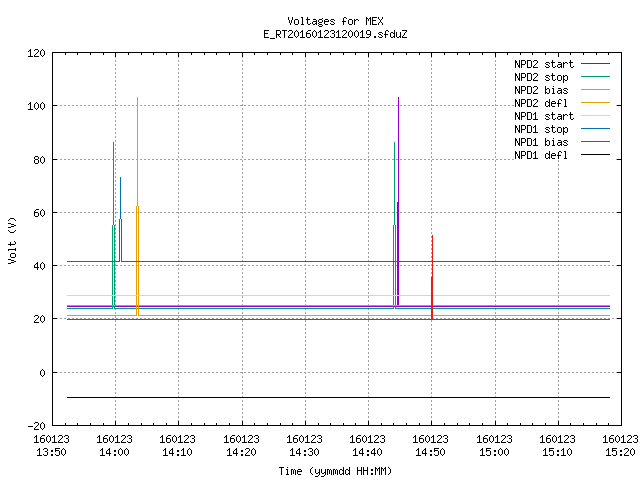Click the x-axis time label 15:20
This screenshot has height=480, width=640.
pos(620,452)
